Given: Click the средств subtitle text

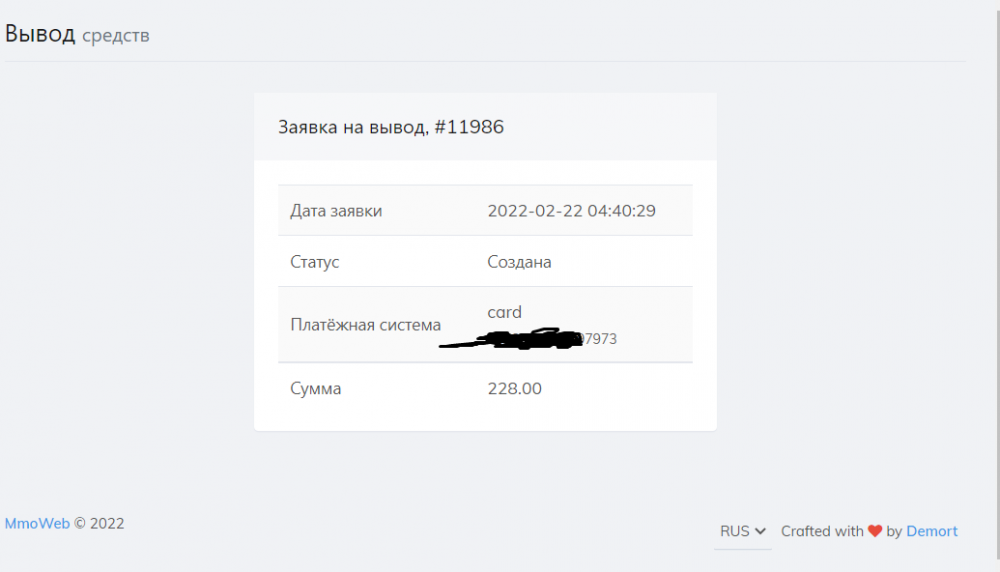Looking at the screenshot, I should [116, 36].
